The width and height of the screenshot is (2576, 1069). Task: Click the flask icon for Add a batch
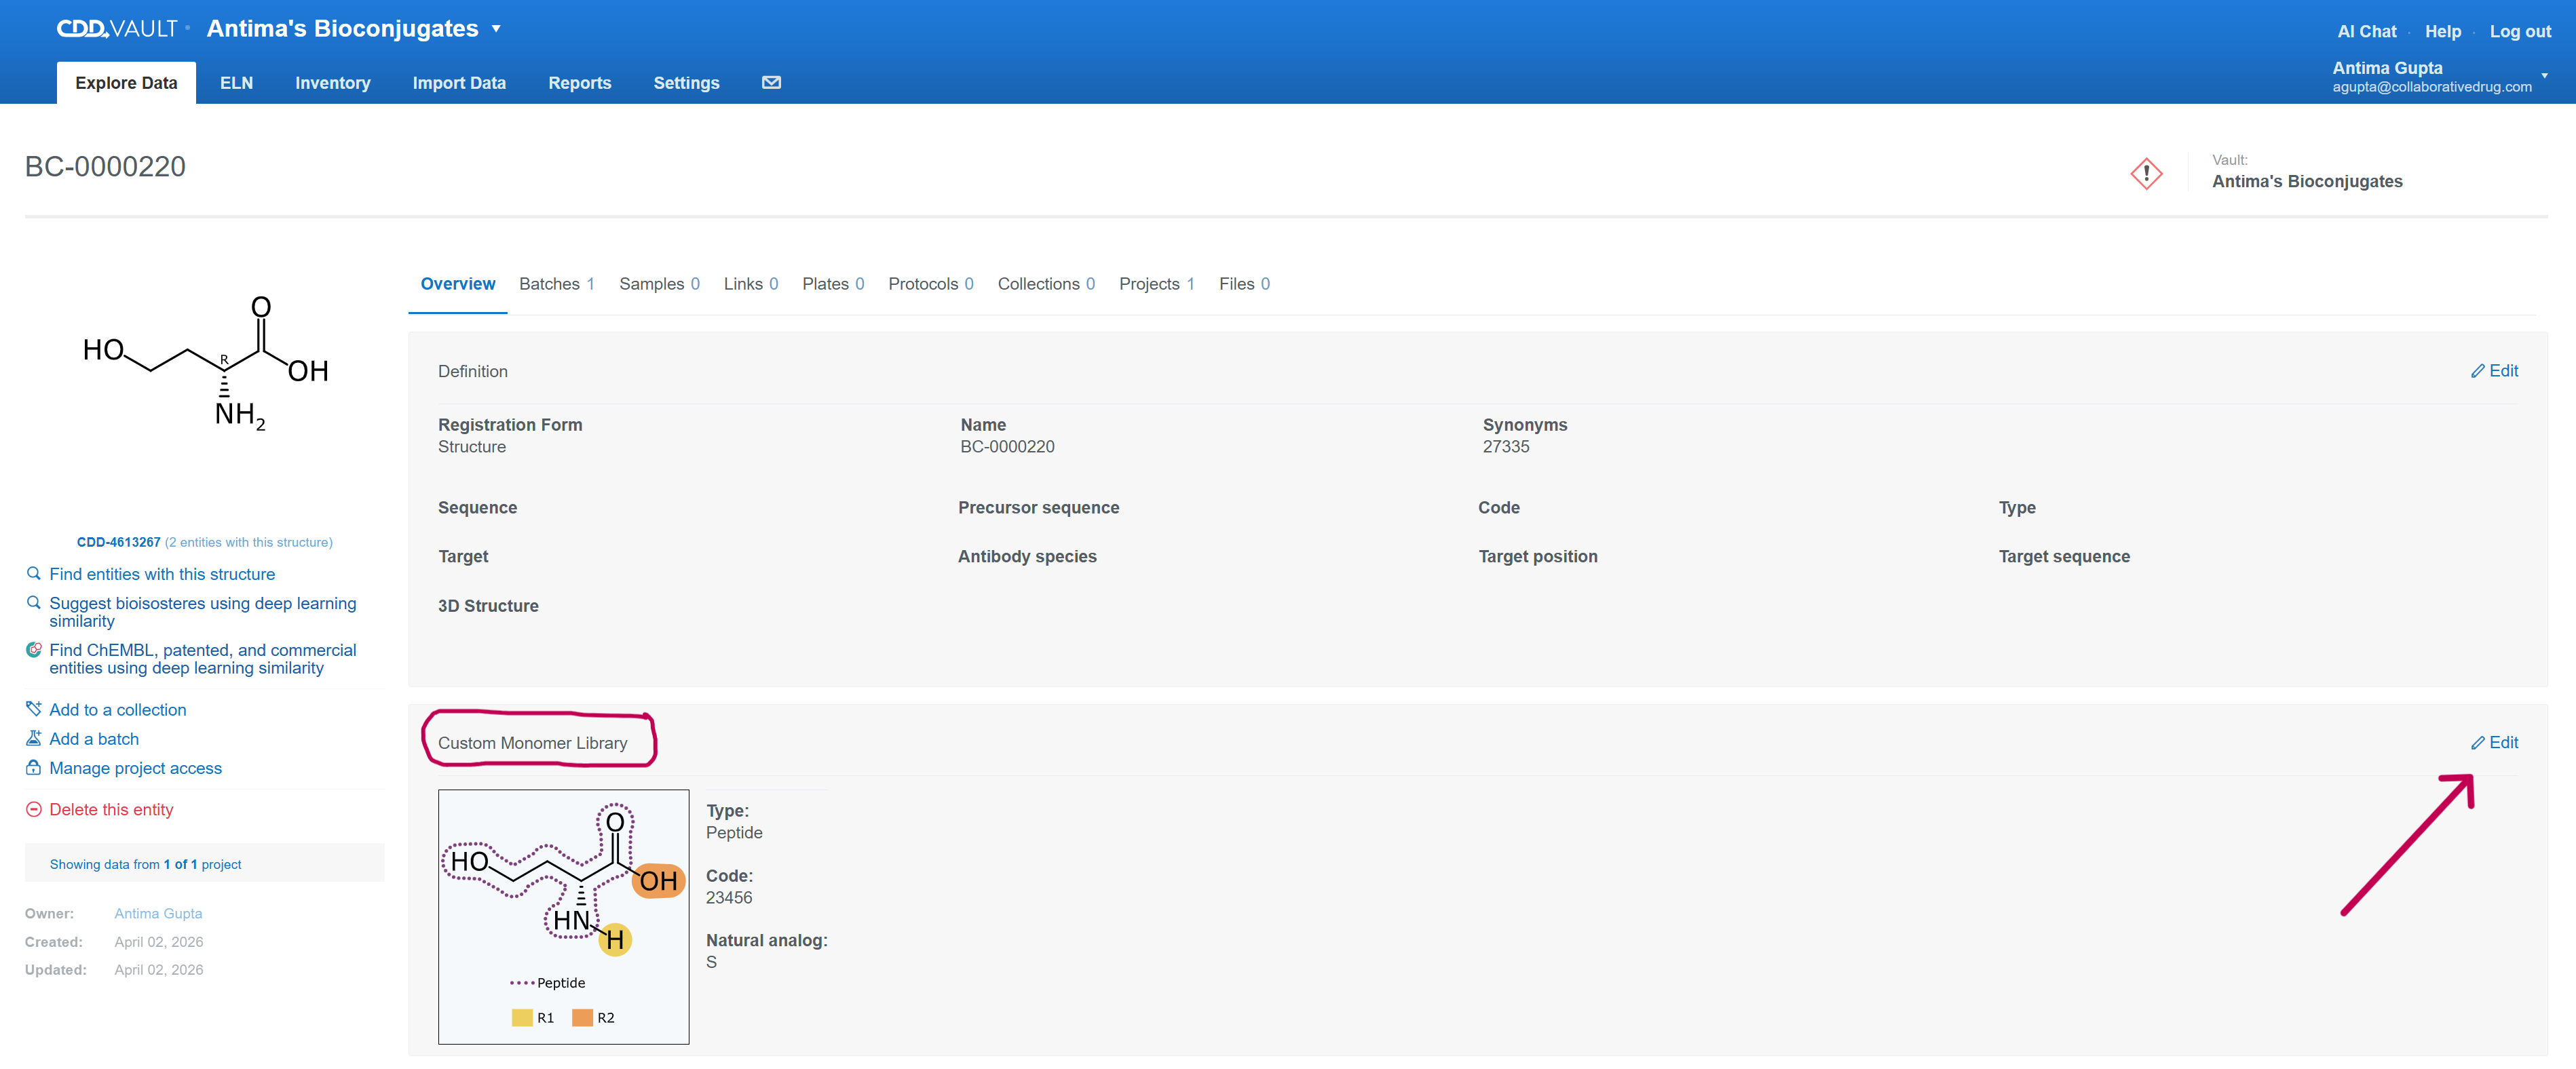(x=33, y=738)
